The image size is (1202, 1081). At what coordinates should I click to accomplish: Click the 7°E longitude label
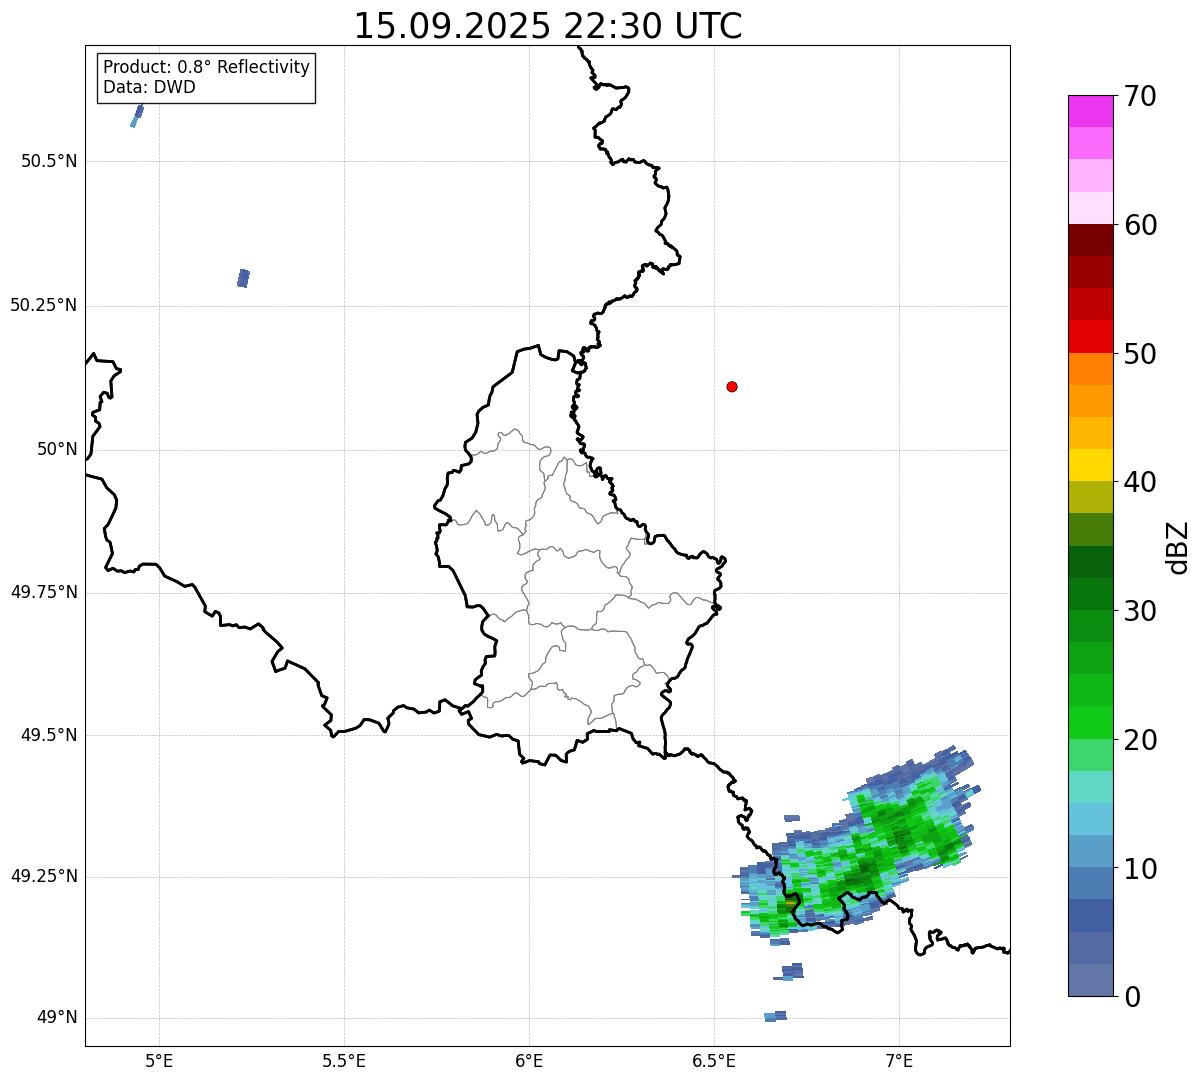899,1060
